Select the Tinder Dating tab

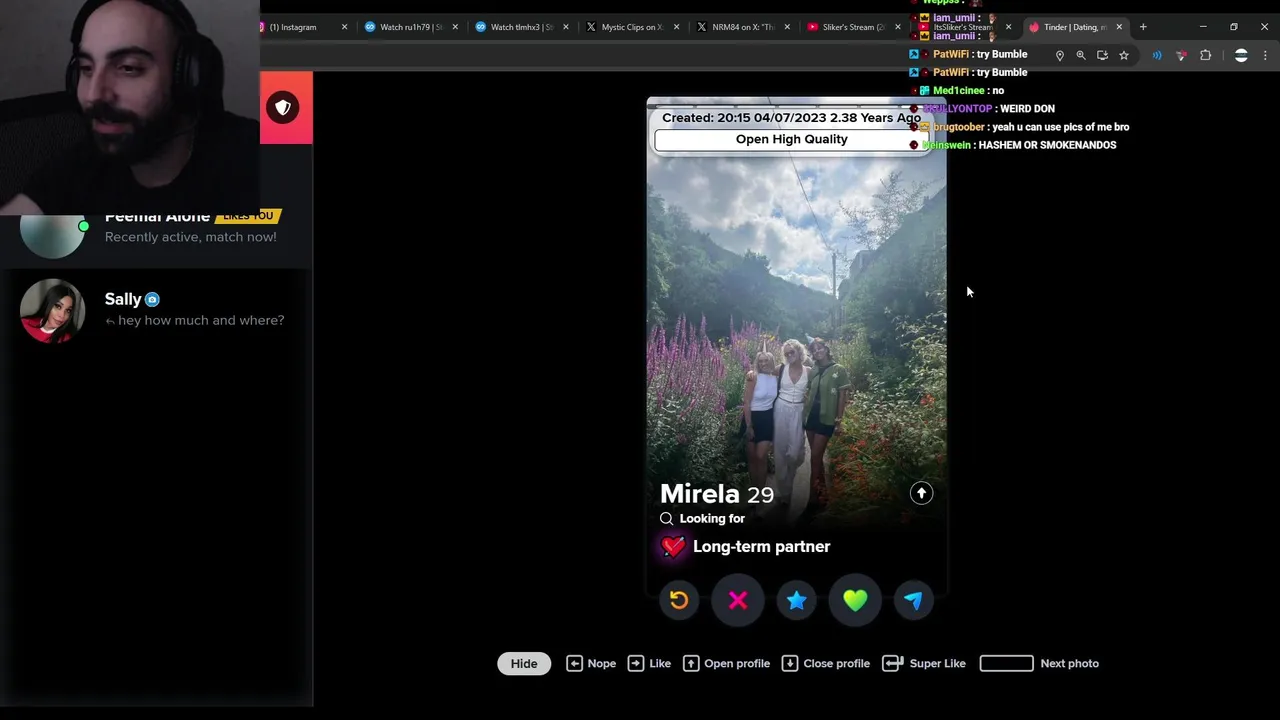[x=1074, y=27]
